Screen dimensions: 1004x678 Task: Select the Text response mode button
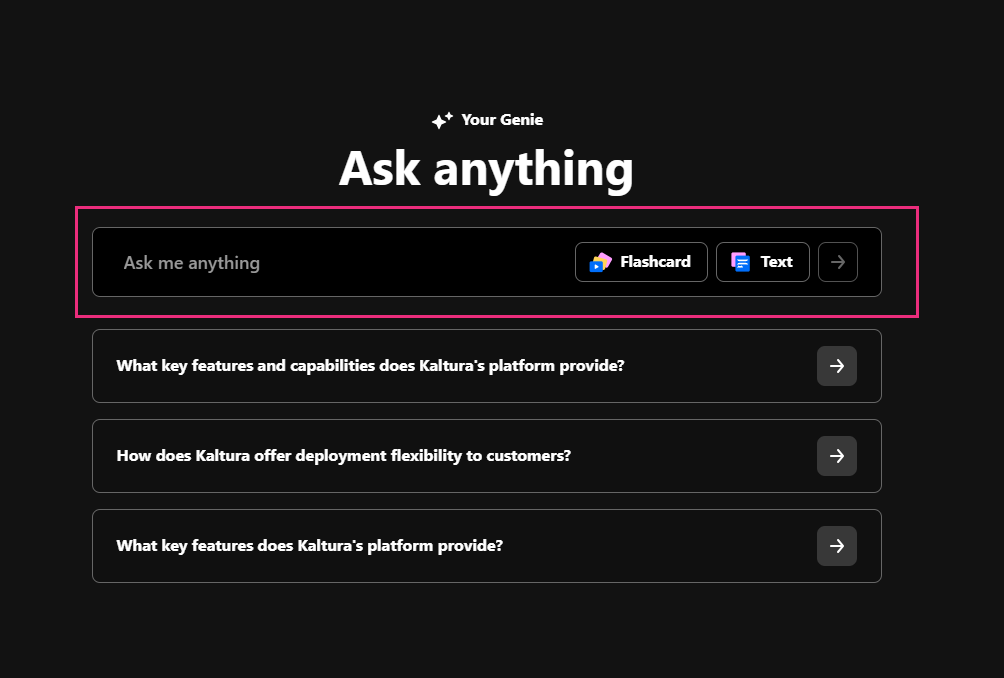pyautogui.click(x=763, y=262)
